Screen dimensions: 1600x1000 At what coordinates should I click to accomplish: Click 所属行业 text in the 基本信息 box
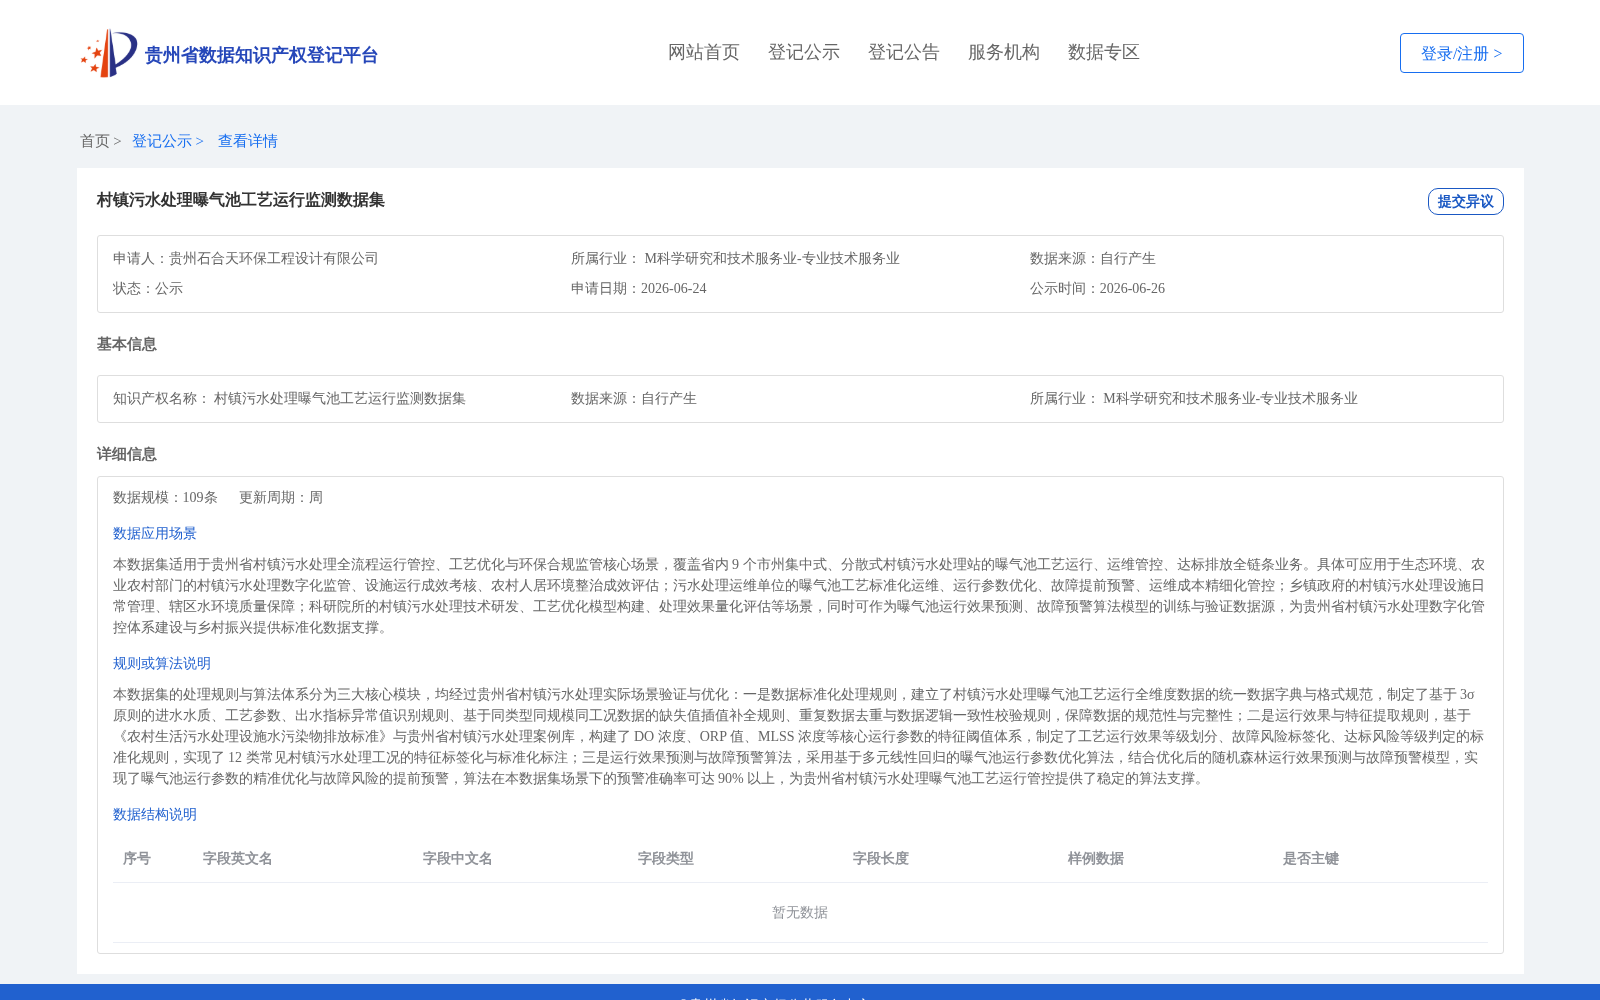coord(1194,398)
